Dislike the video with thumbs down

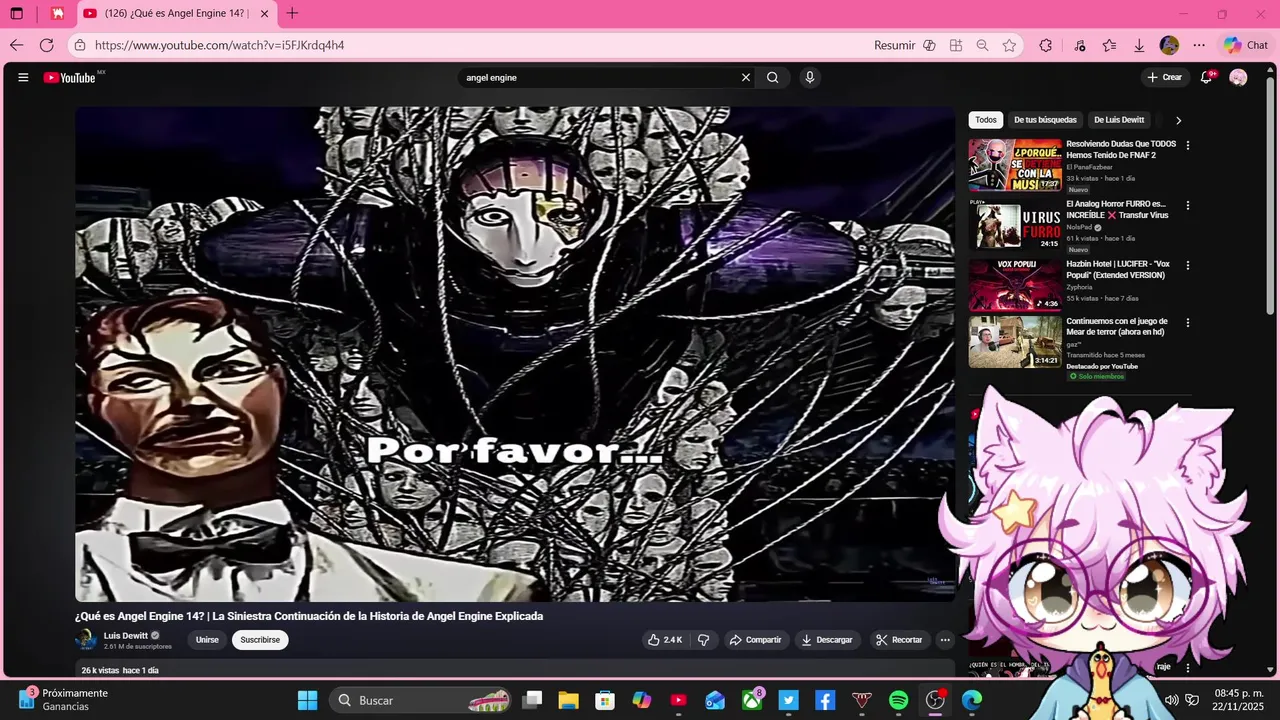click(704, 640)
